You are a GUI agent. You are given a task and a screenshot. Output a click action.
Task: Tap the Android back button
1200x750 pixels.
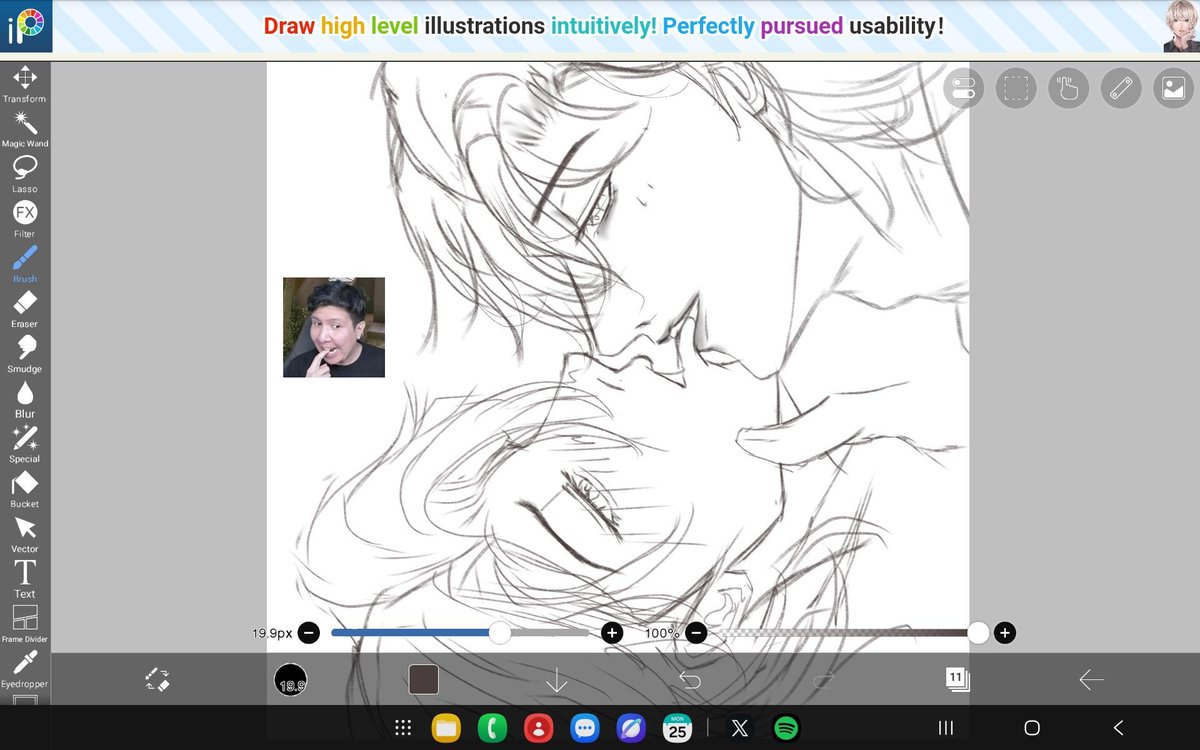point(1118,728)
